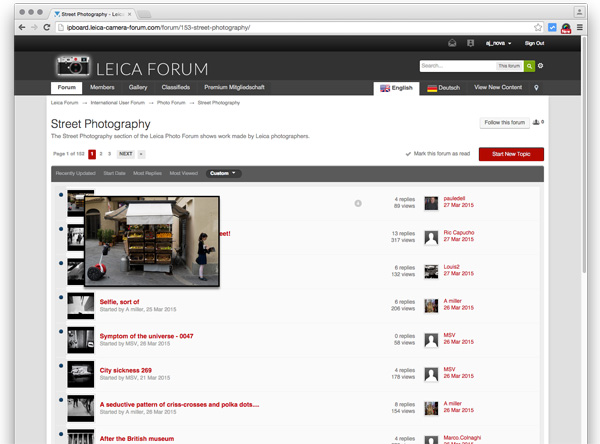
Task: Click the Start New Topic button
Action: [511, 154]
